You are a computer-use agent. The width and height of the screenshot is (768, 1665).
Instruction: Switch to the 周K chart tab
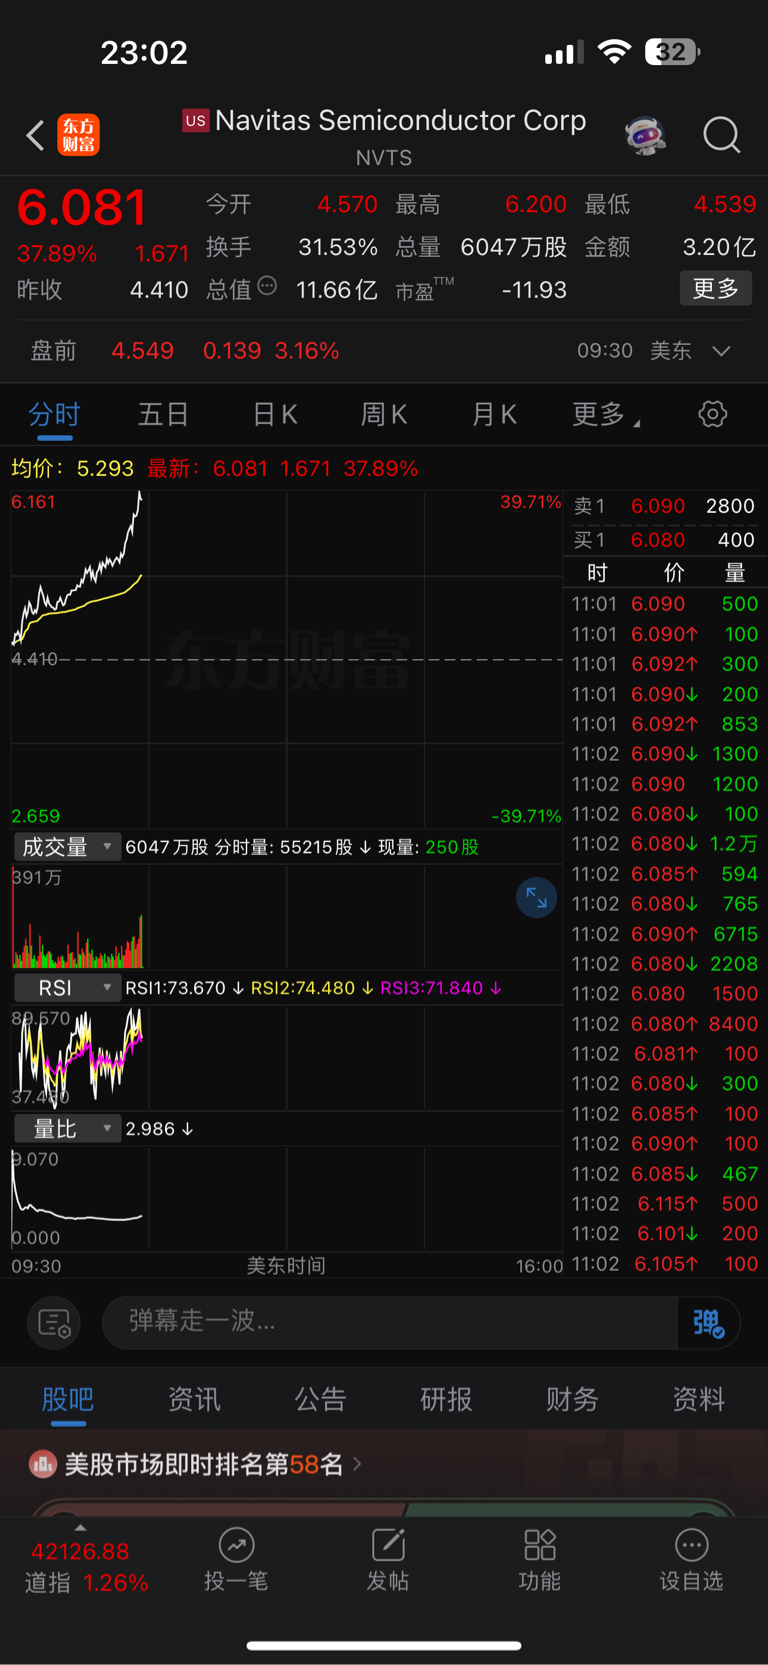click(x=384, y=414)
